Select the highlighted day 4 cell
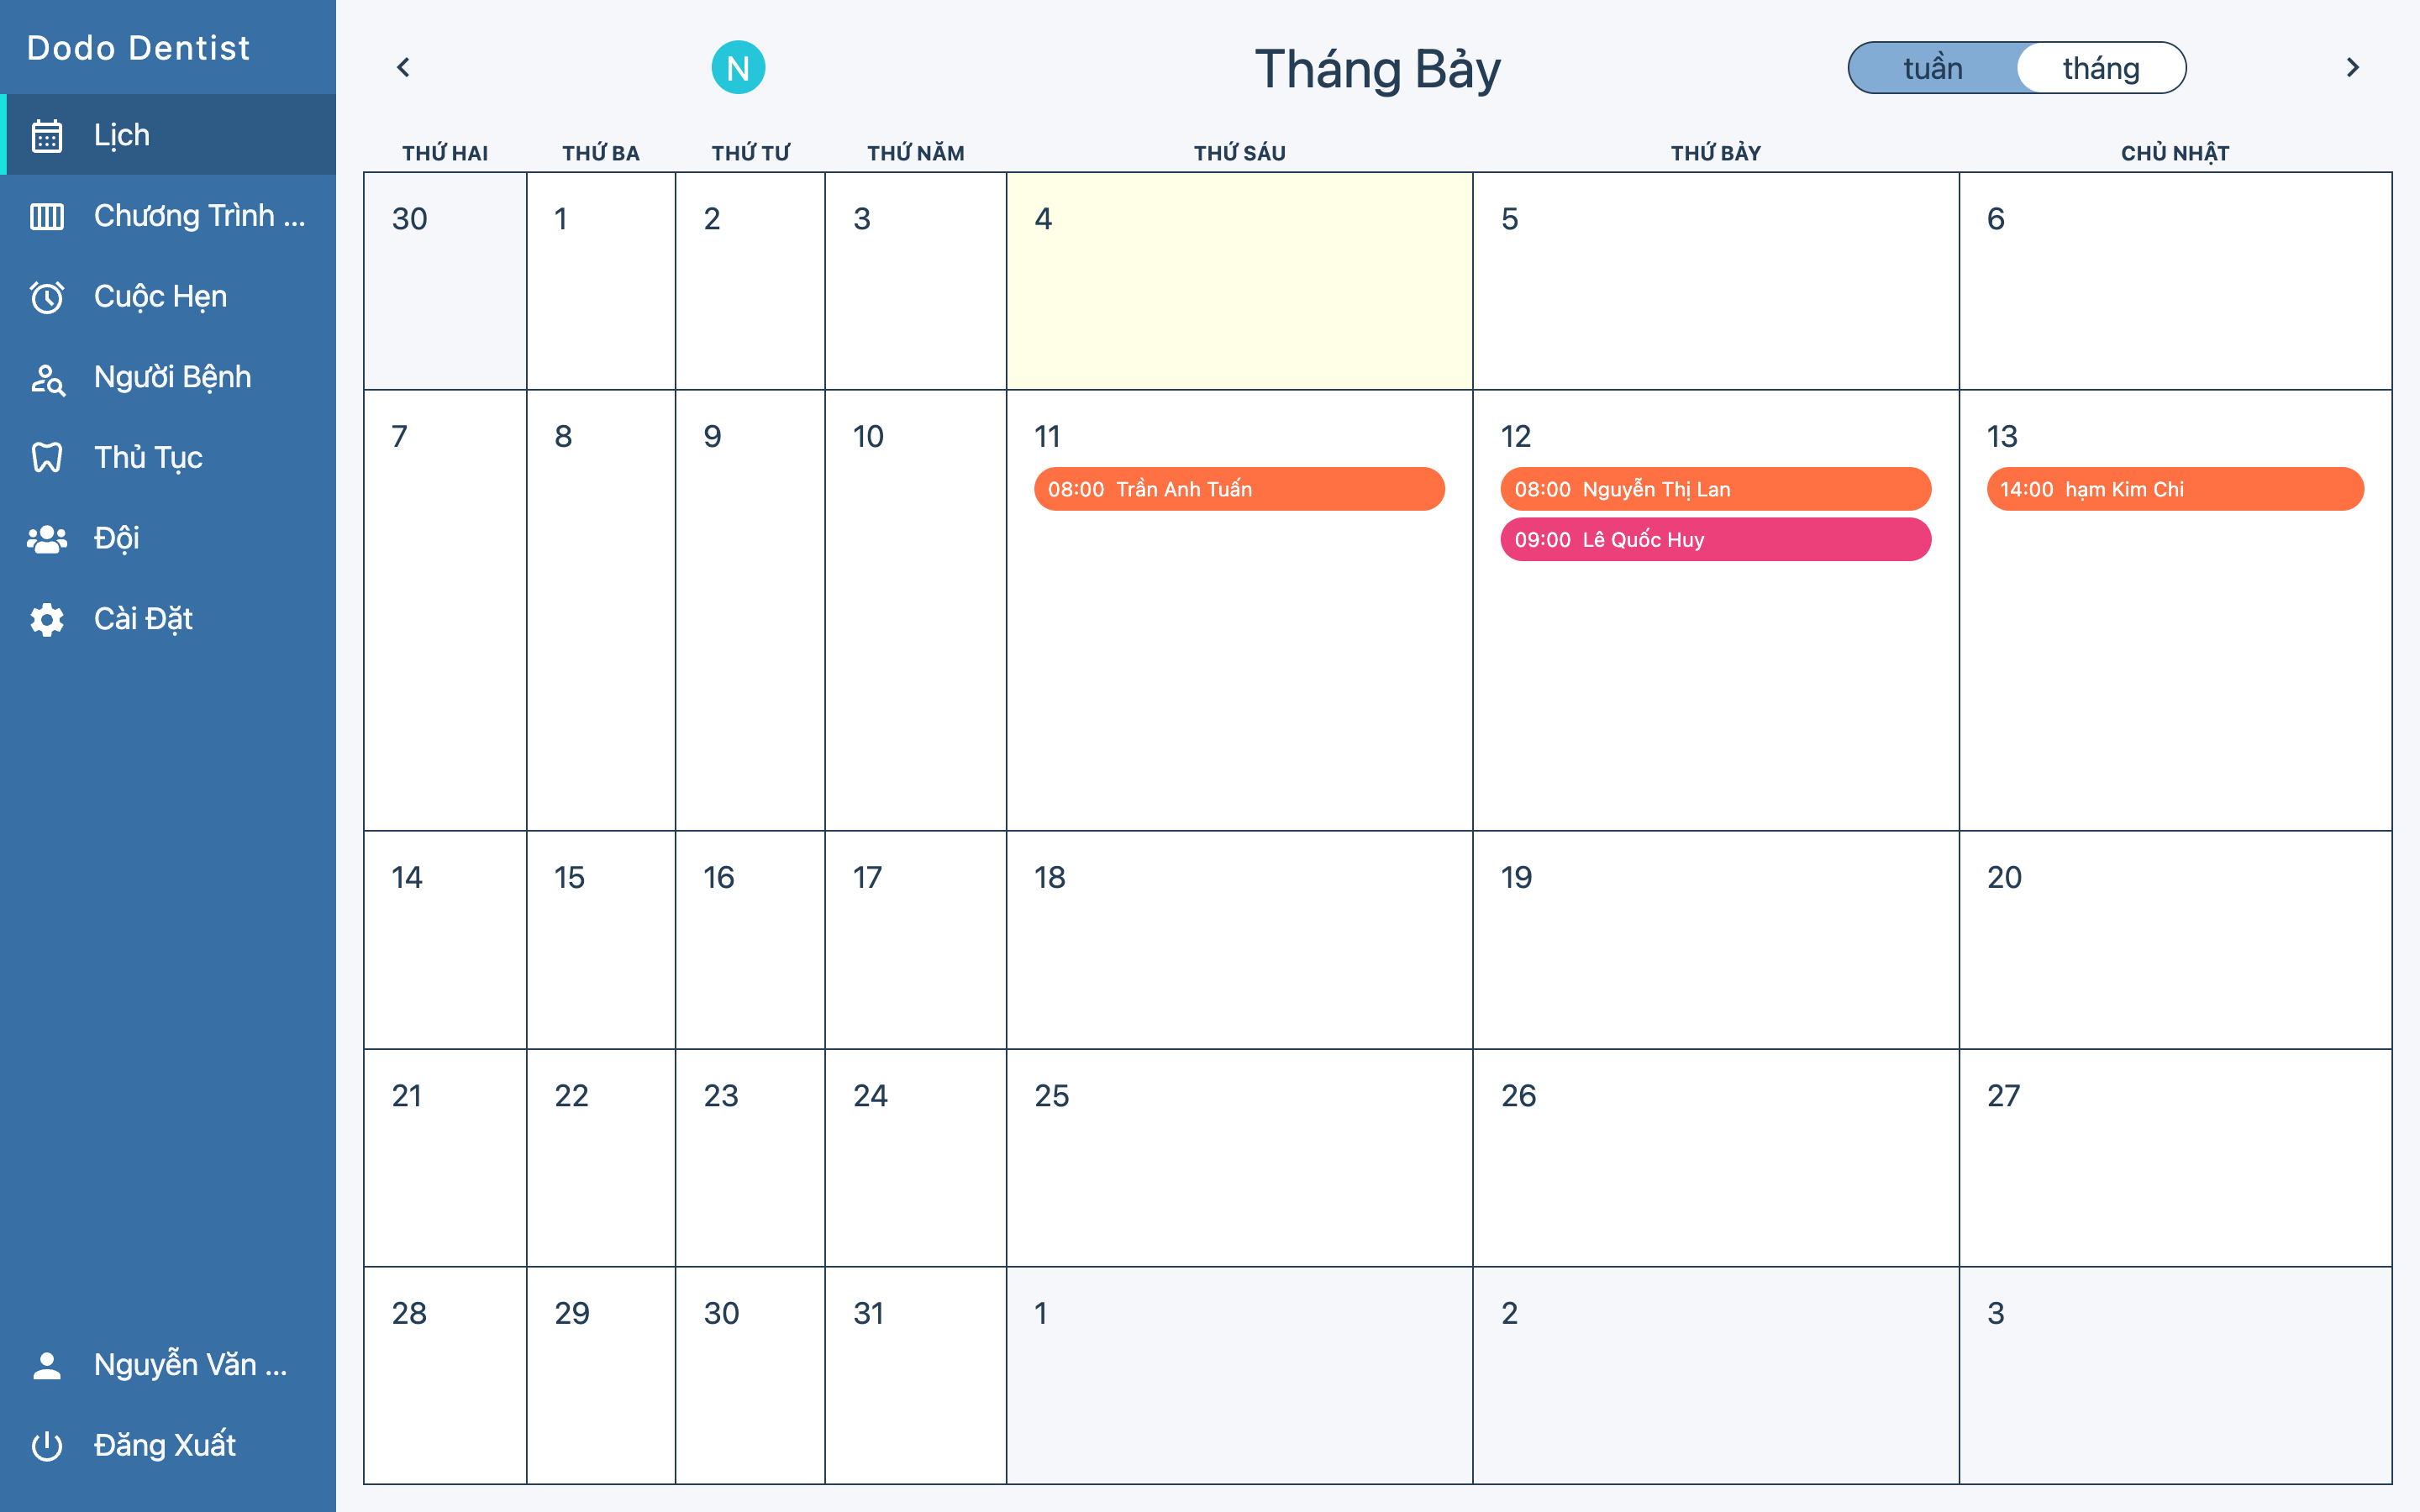 coord(1239,281)
